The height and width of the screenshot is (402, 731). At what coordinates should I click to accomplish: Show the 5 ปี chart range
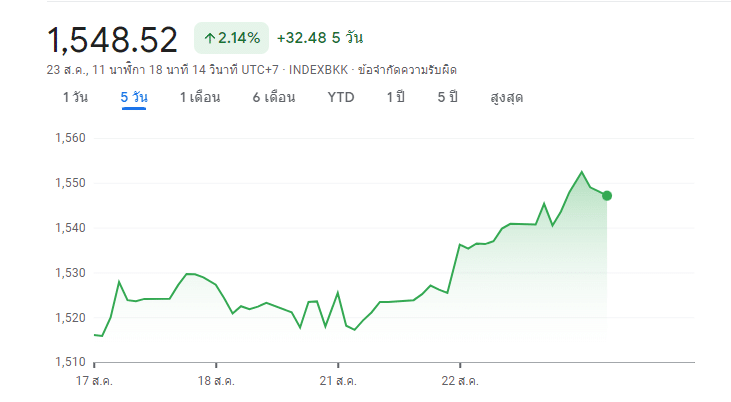coord(448,97)
